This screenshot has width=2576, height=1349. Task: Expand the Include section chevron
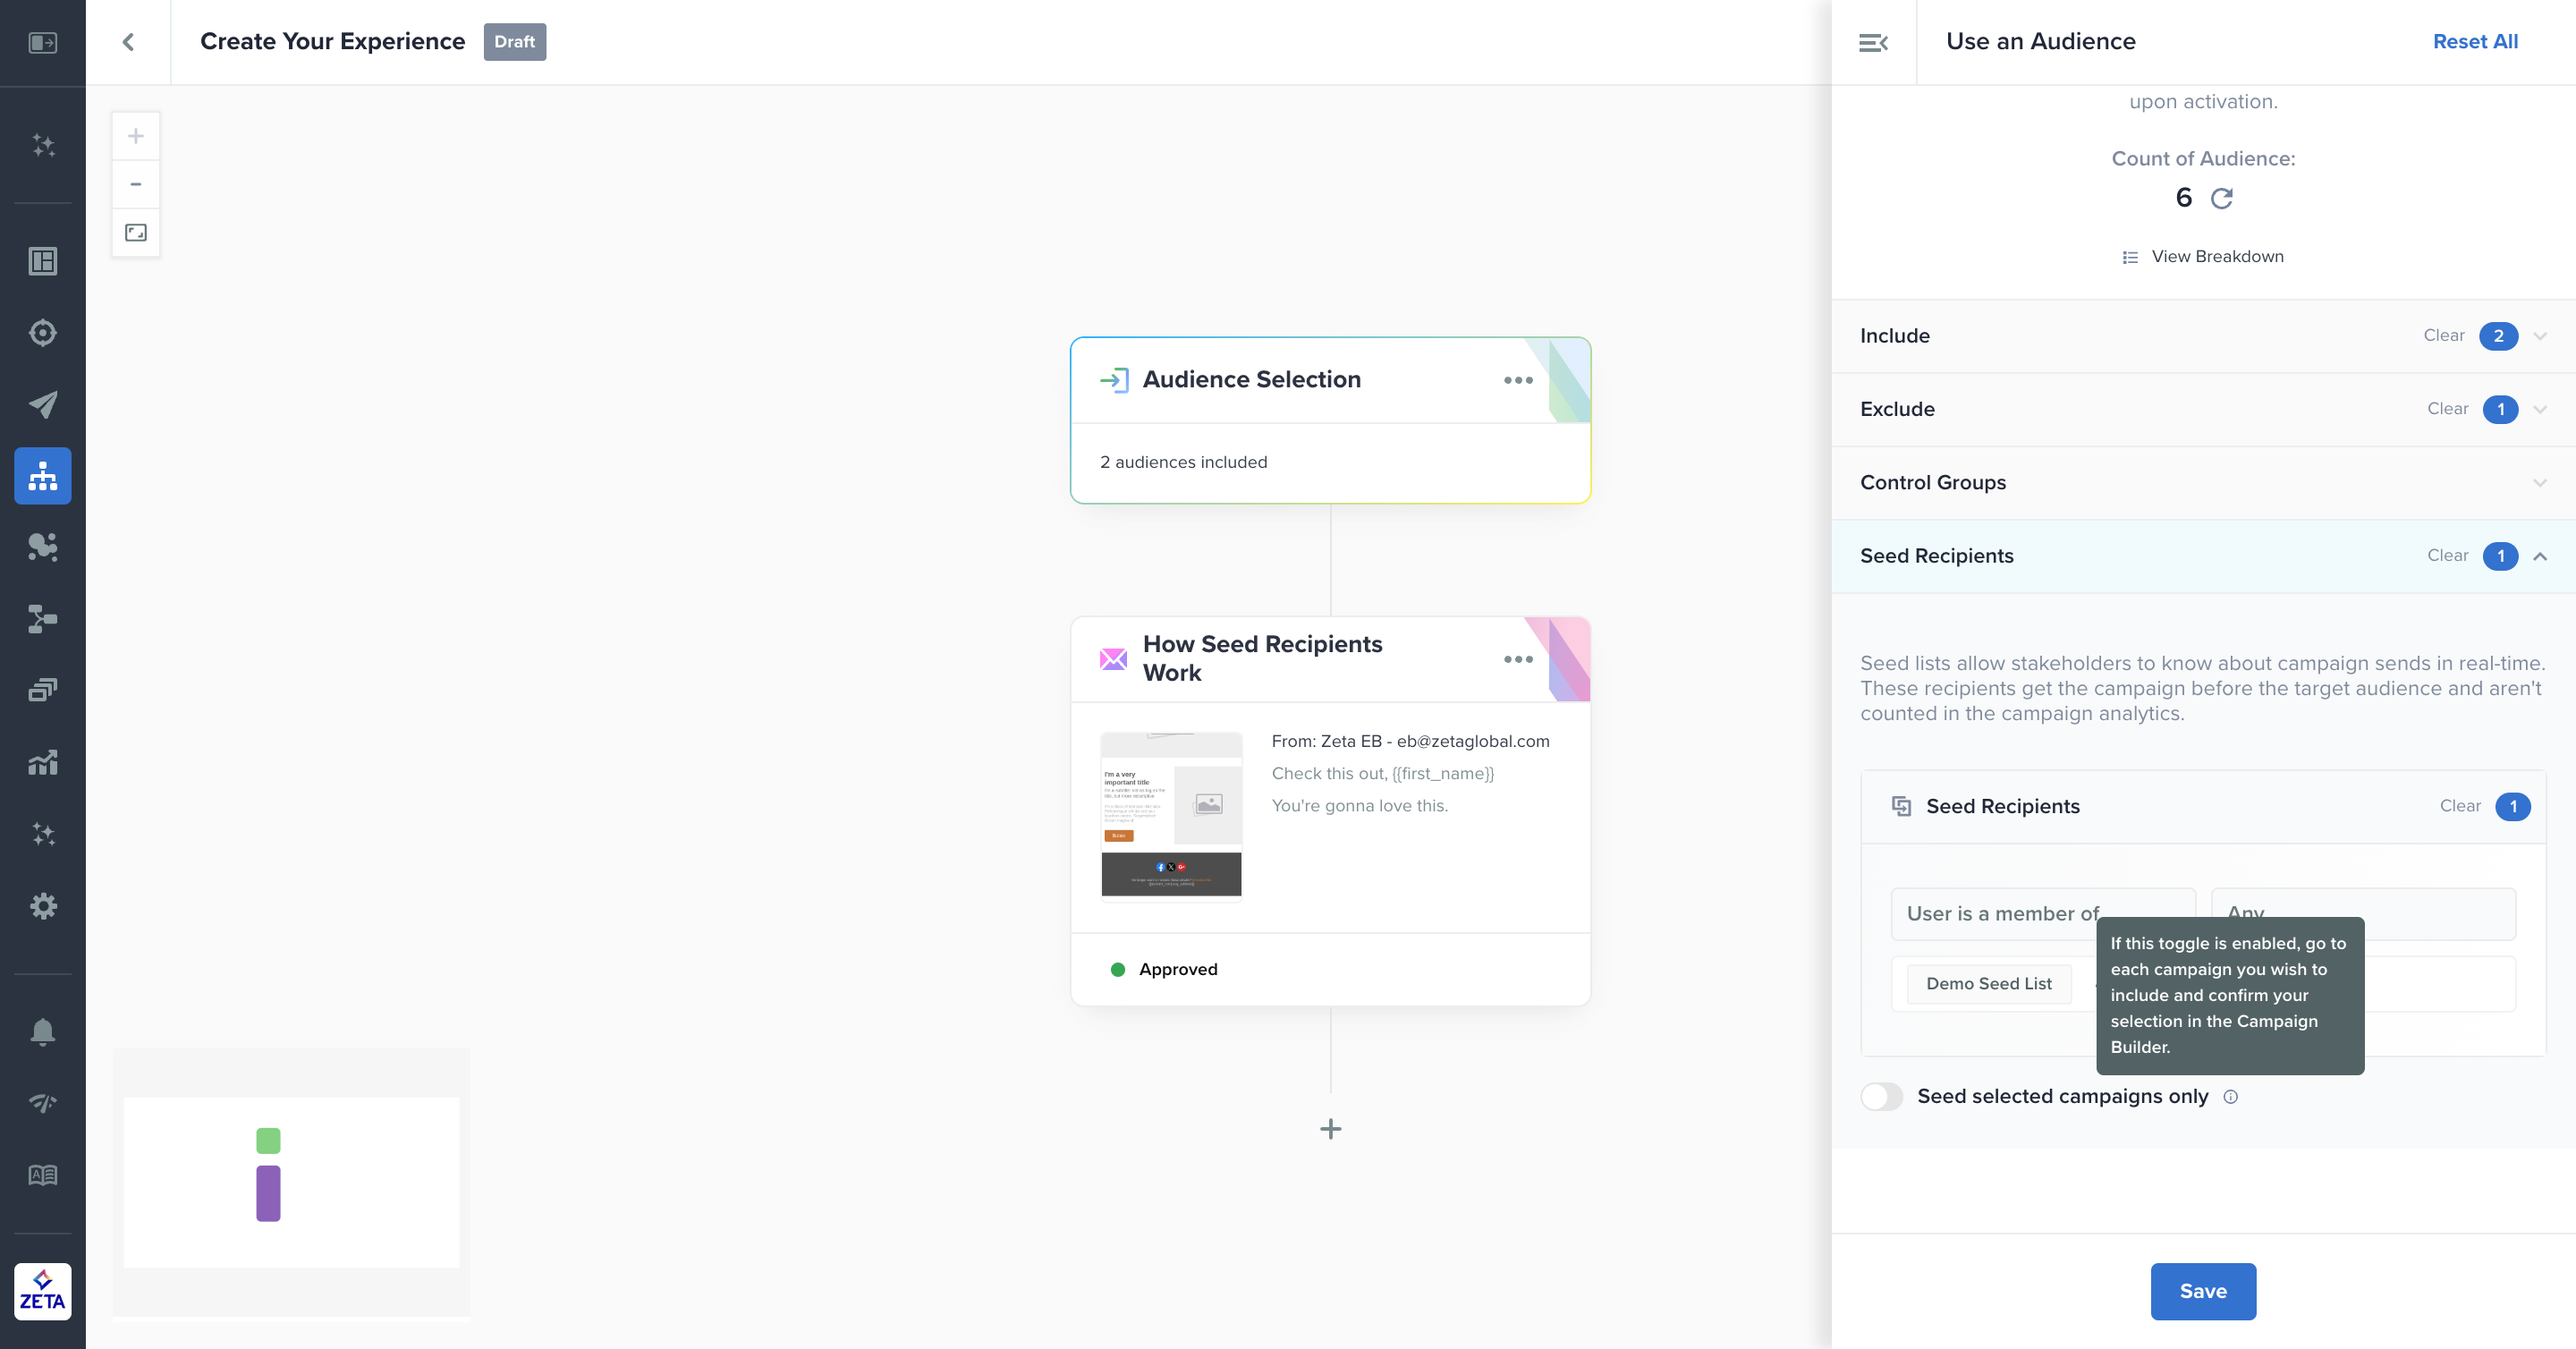[x=2540, y=336]
